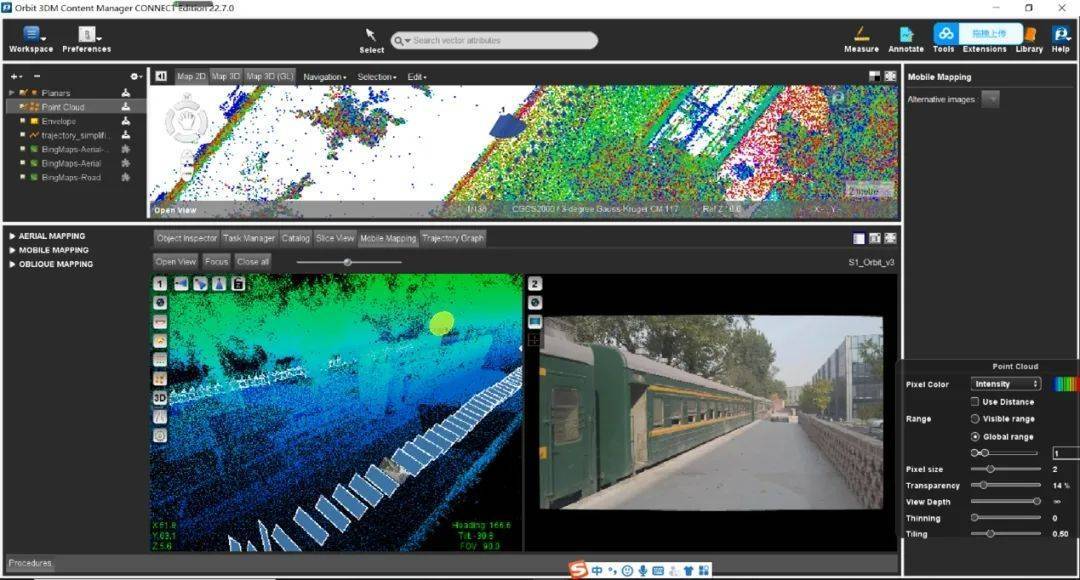1080x580 pixels.
Task: Switch to the Trajectory Graph tab
Action: (453, 238)
